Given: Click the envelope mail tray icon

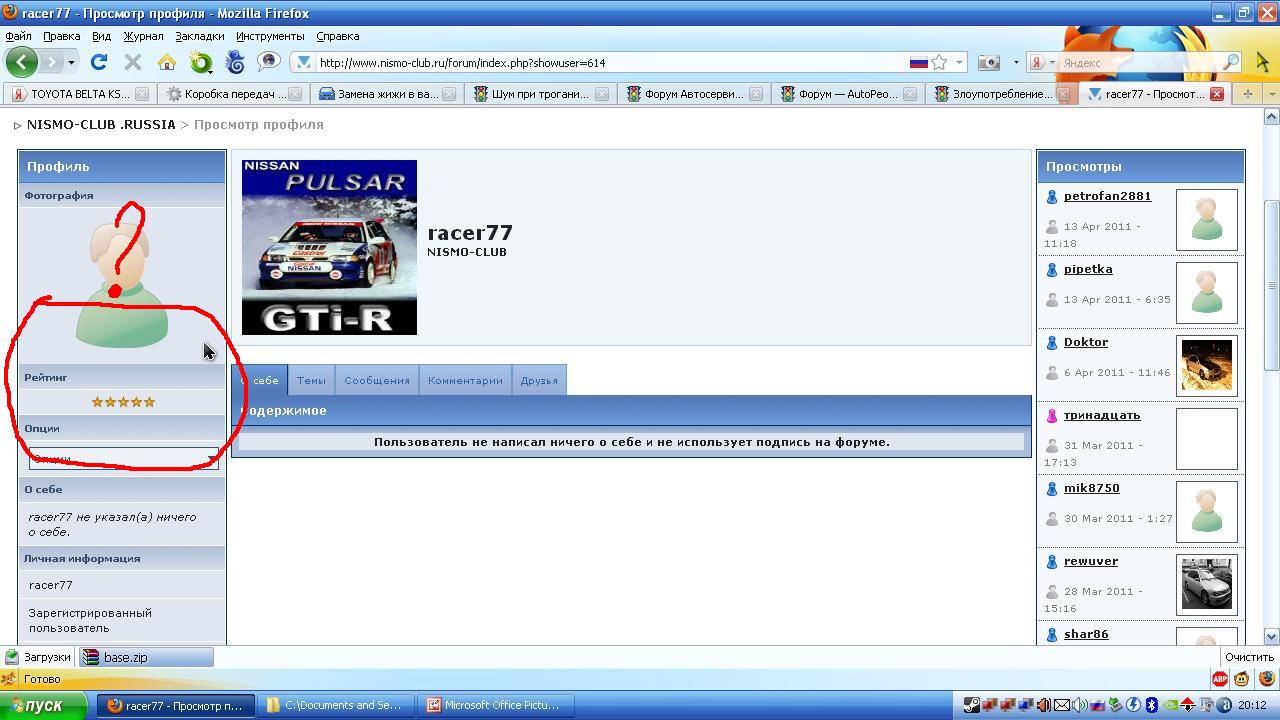Looking at the screenshot, I should pyautogui.click(x=1062, y=705).
